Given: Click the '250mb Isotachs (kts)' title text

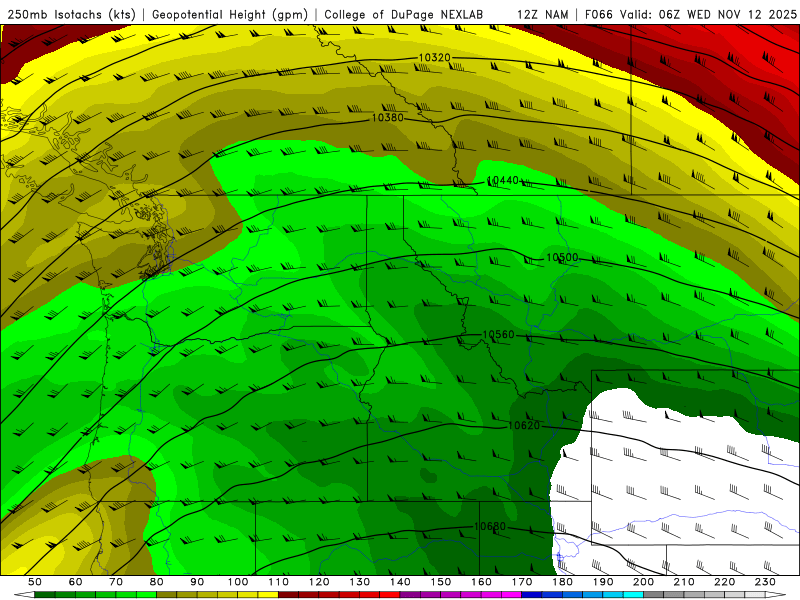Looking at the screenshot, I should [x=72, y=14].
